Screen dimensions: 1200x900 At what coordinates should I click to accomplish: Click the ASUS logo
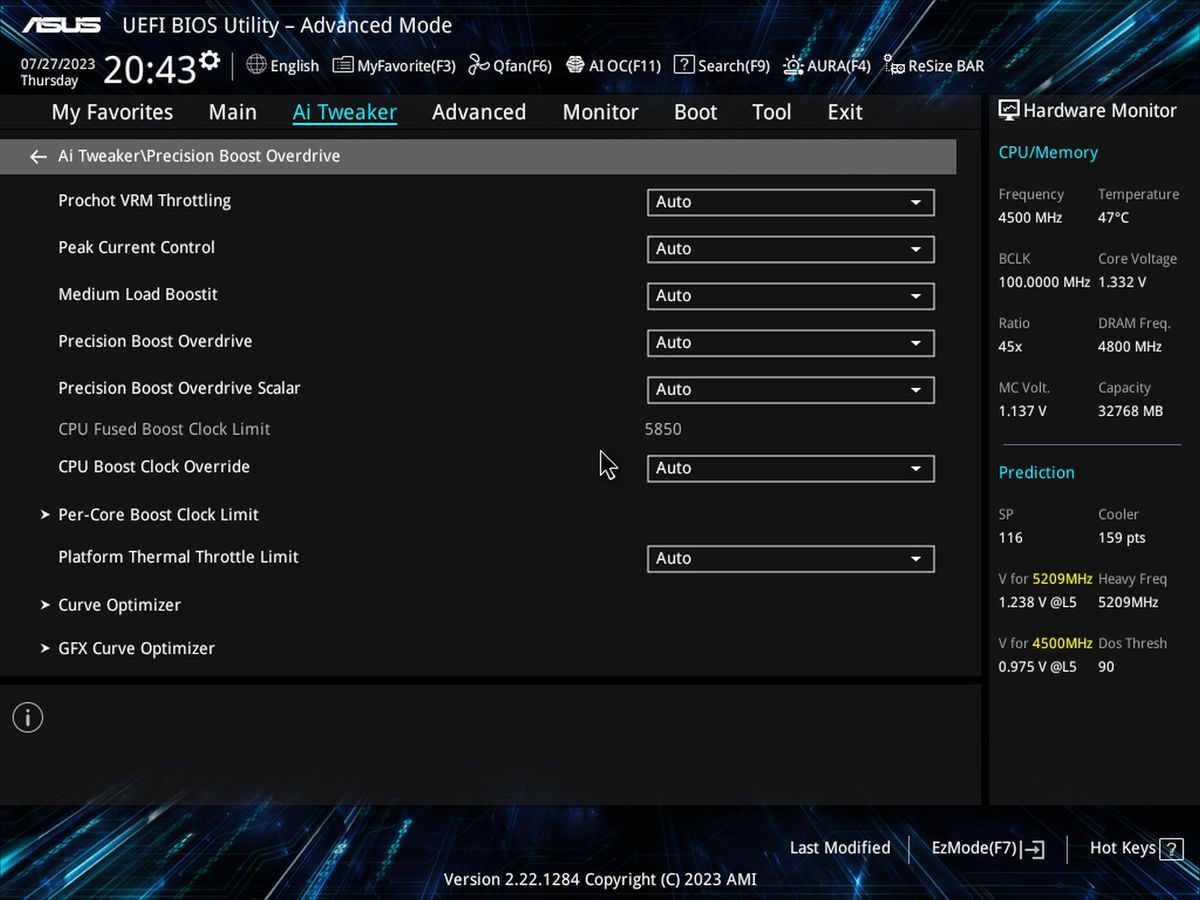coord(61,25)
